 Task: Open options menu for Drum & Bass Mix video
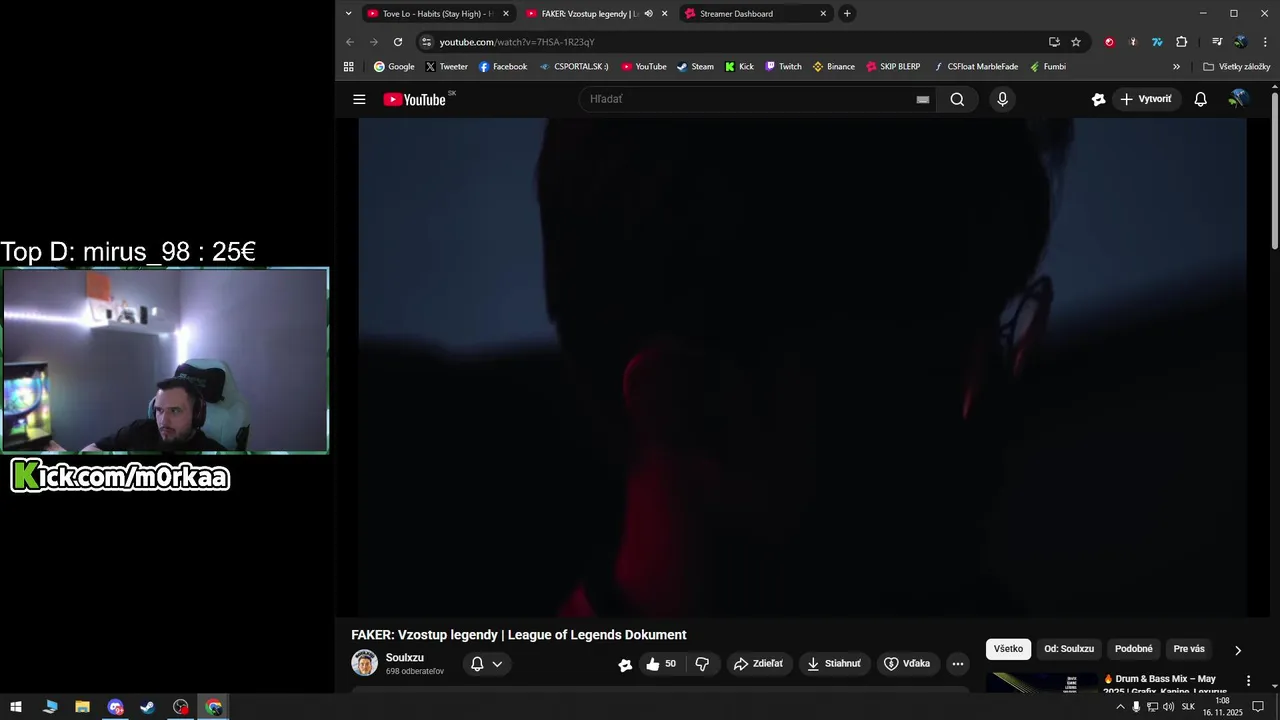click(1248, 680)
